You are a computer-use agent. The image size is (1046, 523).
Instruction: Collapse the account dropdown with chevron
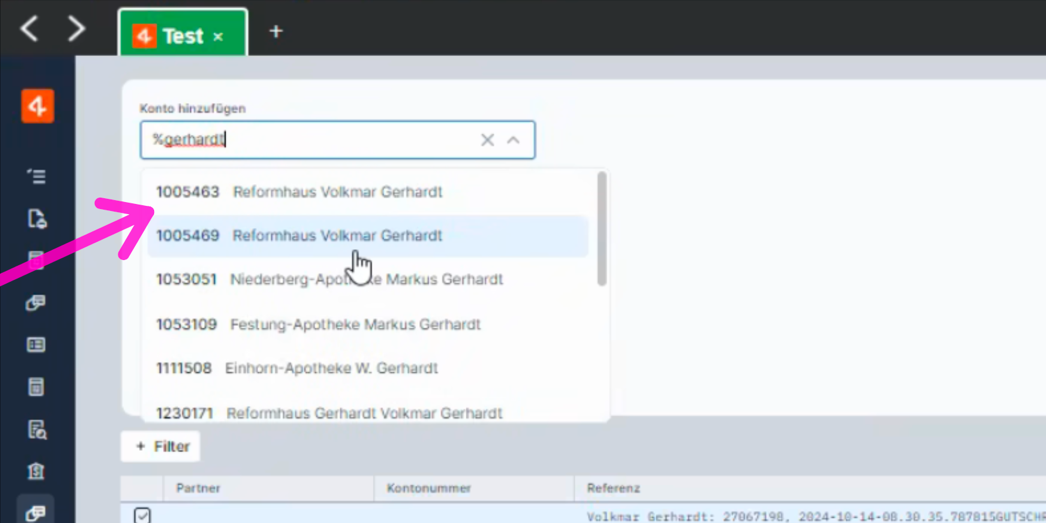[513, 139]
